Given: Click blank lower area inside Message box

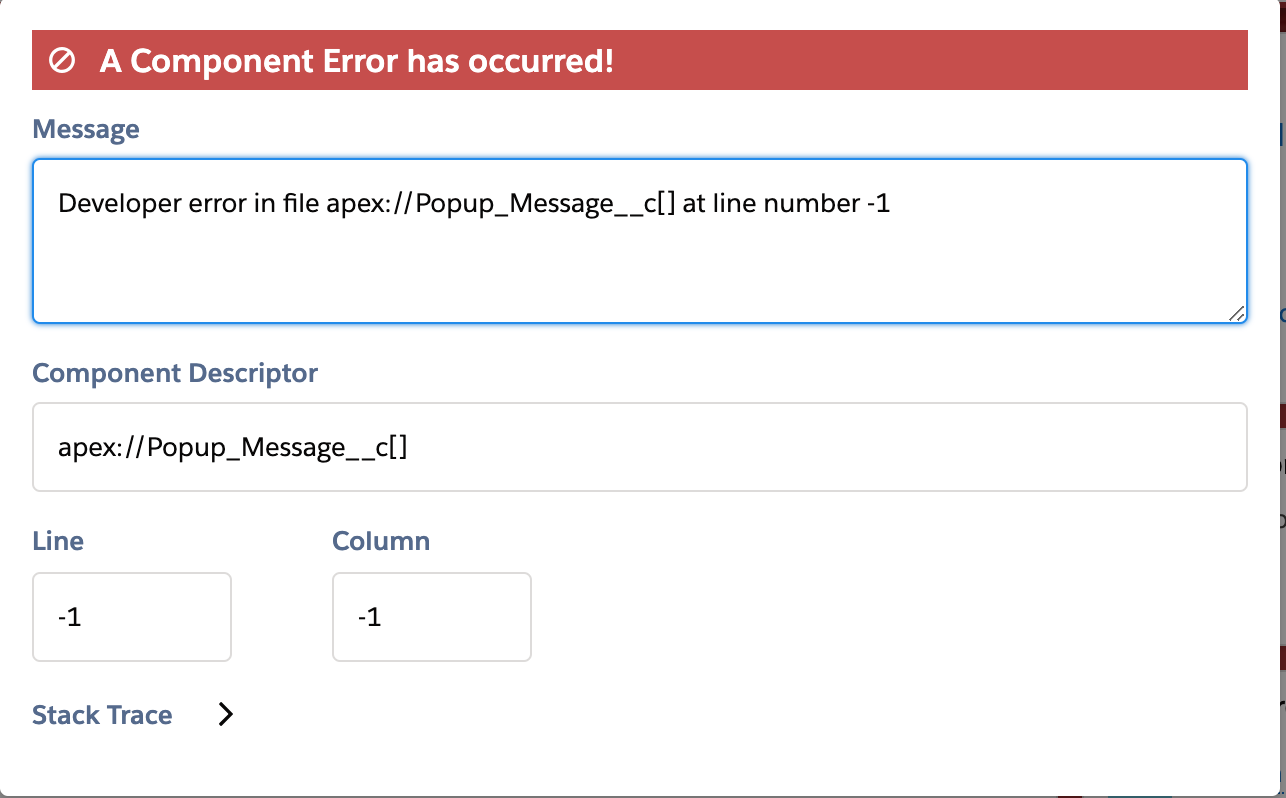Looking at the screenshot, I should (640, 275).
